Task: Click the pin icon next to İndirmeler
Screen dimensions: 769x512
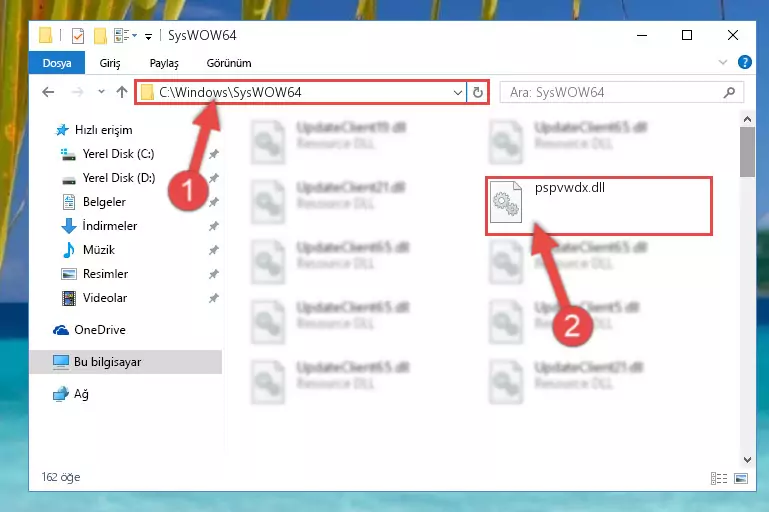Action: (213, 226)
